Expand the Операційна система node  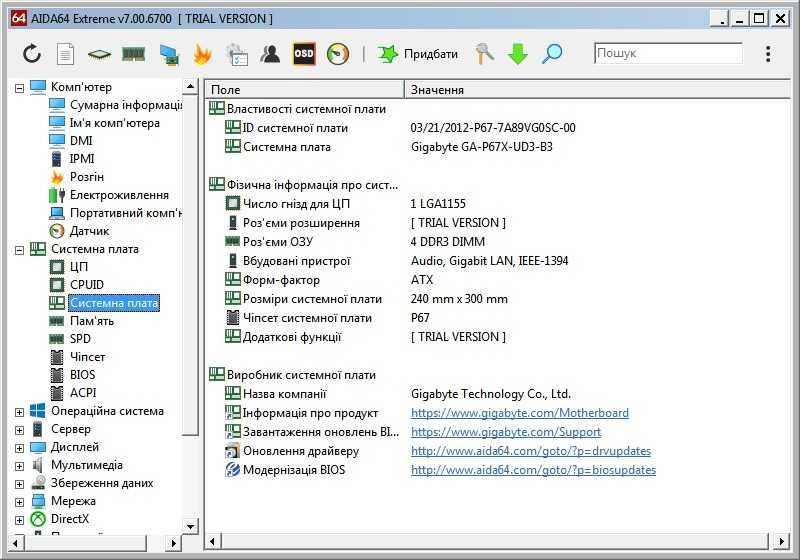pos(19,412)
